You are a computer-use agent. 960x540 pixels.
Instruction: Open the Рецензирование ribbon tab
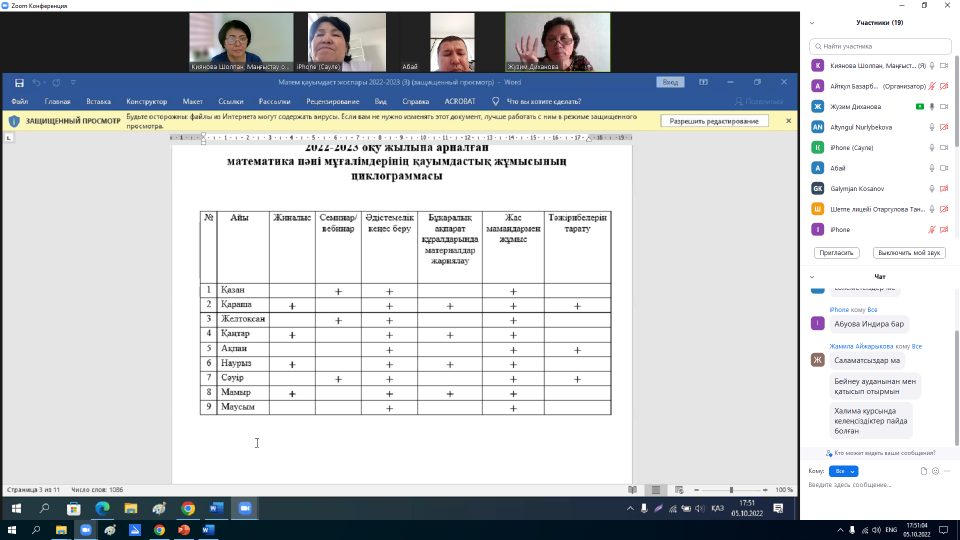tap(333, 101)
